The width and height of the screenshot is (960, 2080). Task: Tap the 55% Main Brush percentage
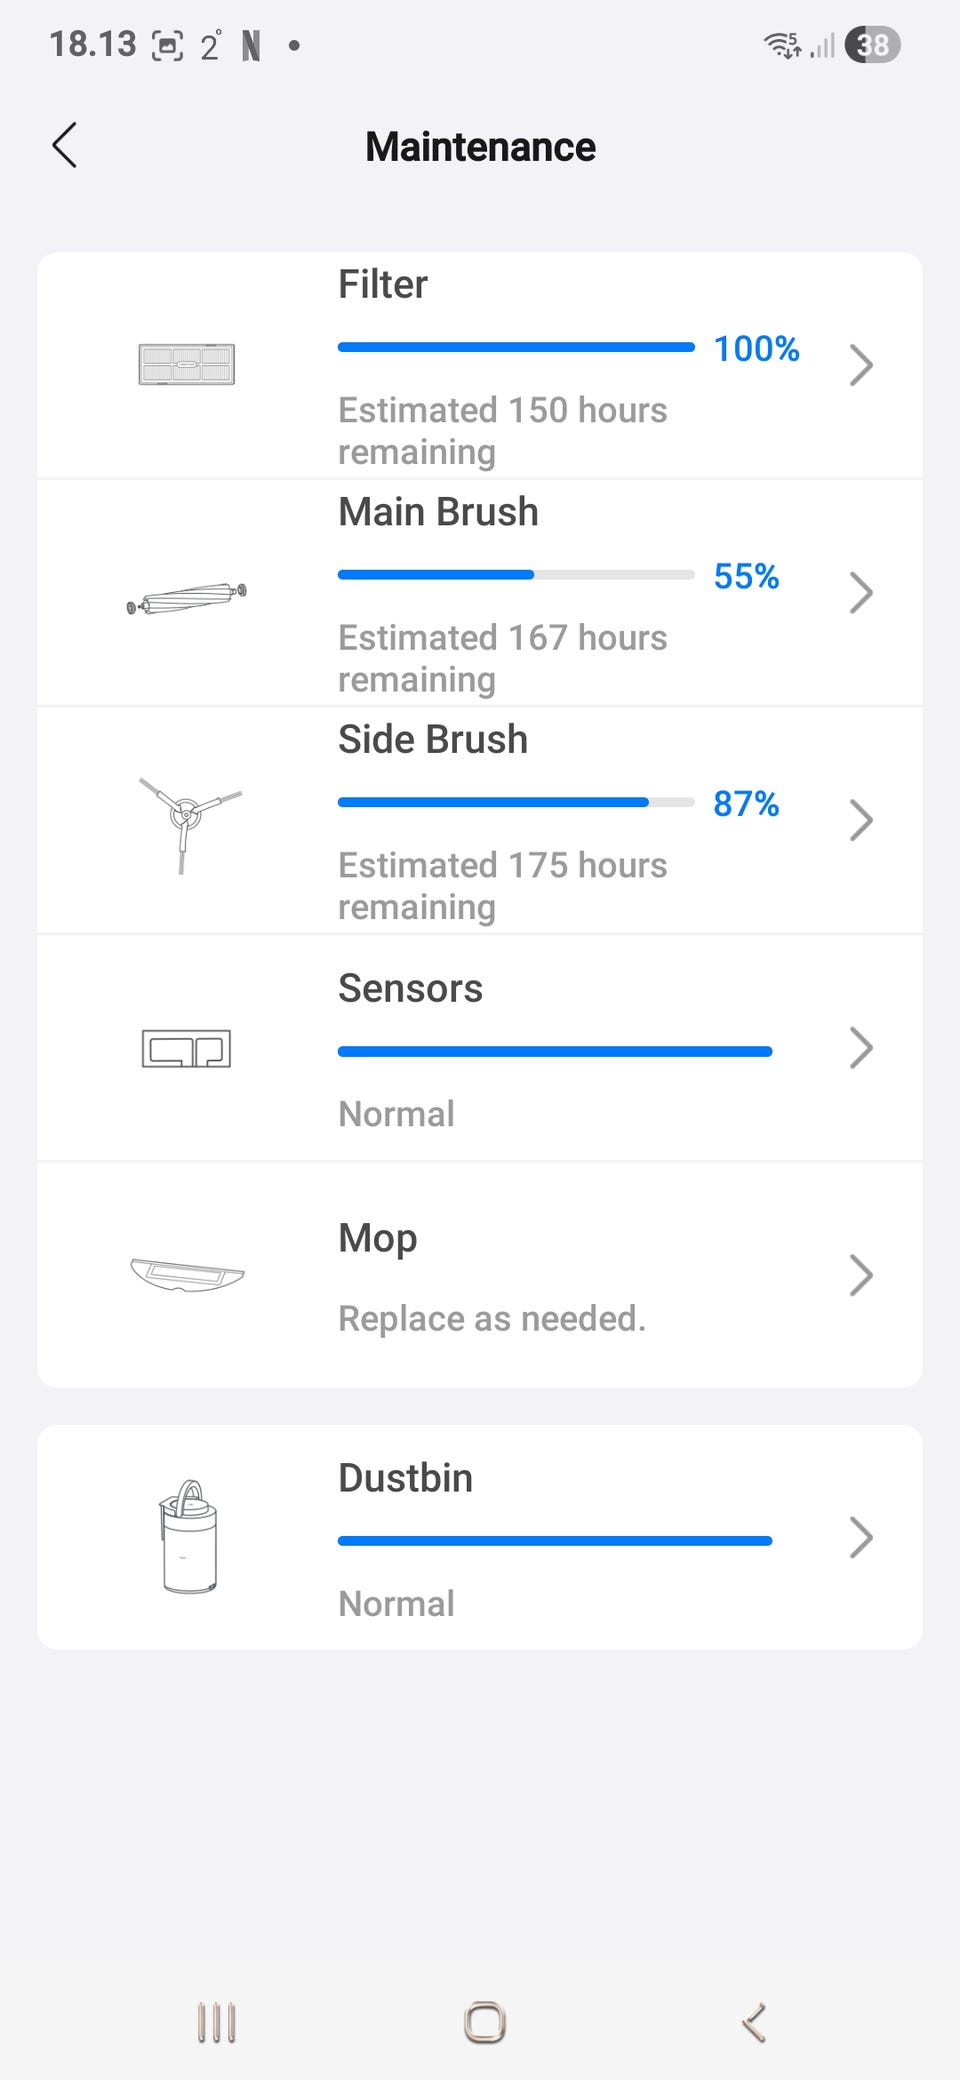pyautogui.click(x=746, y=576)
